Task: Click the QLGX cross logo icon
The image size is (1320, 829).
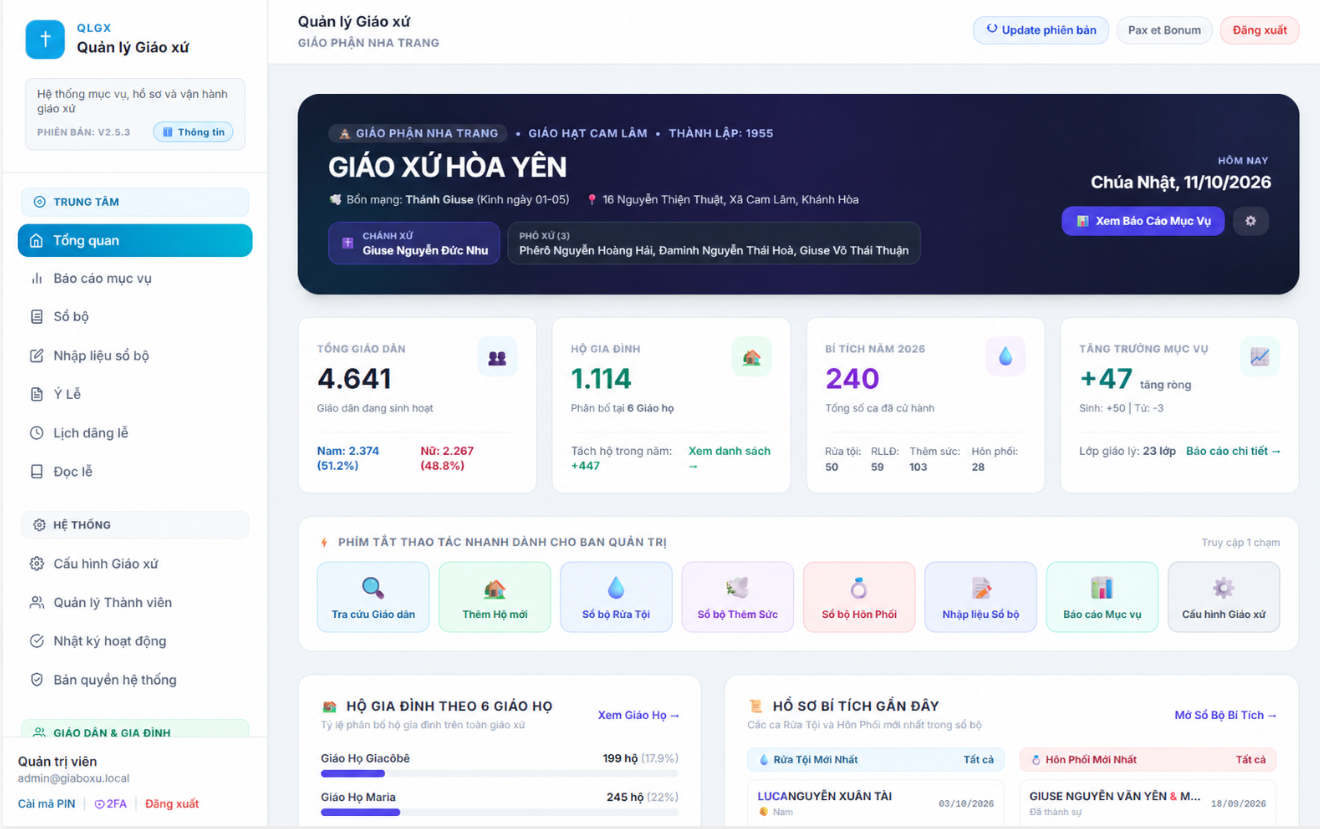Action: click(x=45, y=39)
